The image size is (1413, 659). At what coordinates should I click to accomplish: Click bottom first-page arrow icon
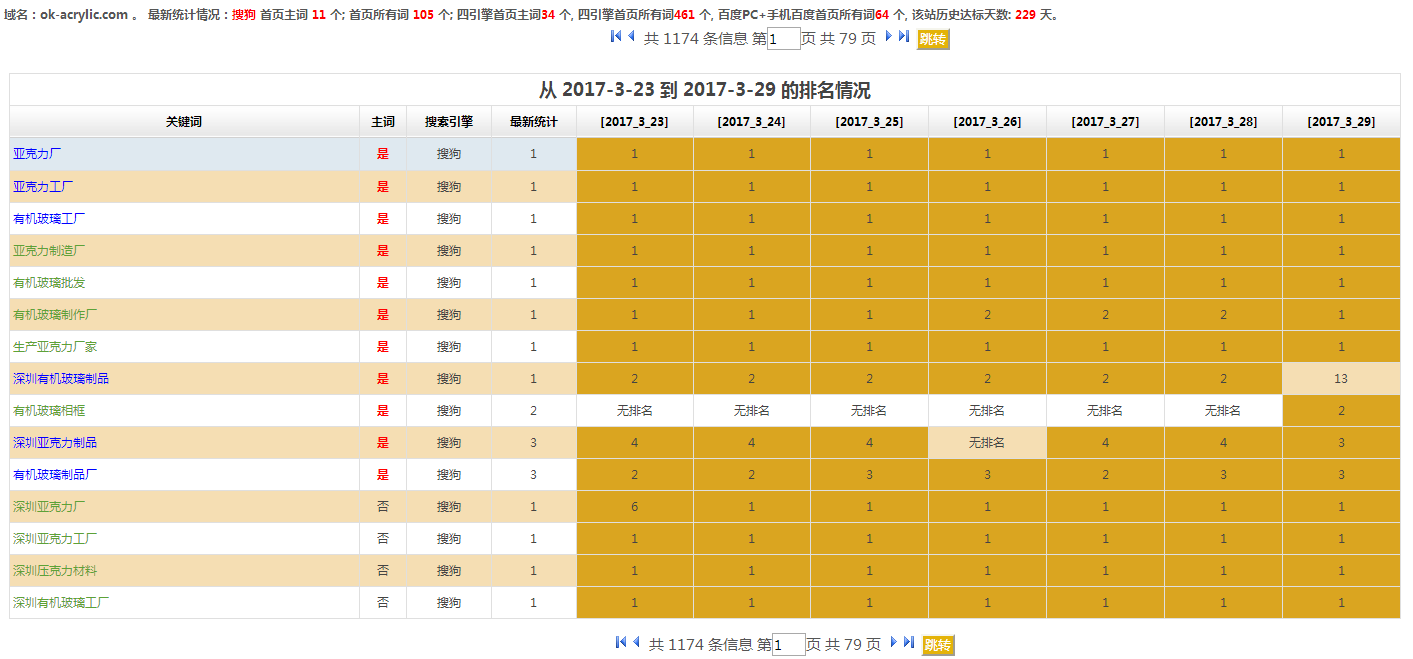[621, 643]
